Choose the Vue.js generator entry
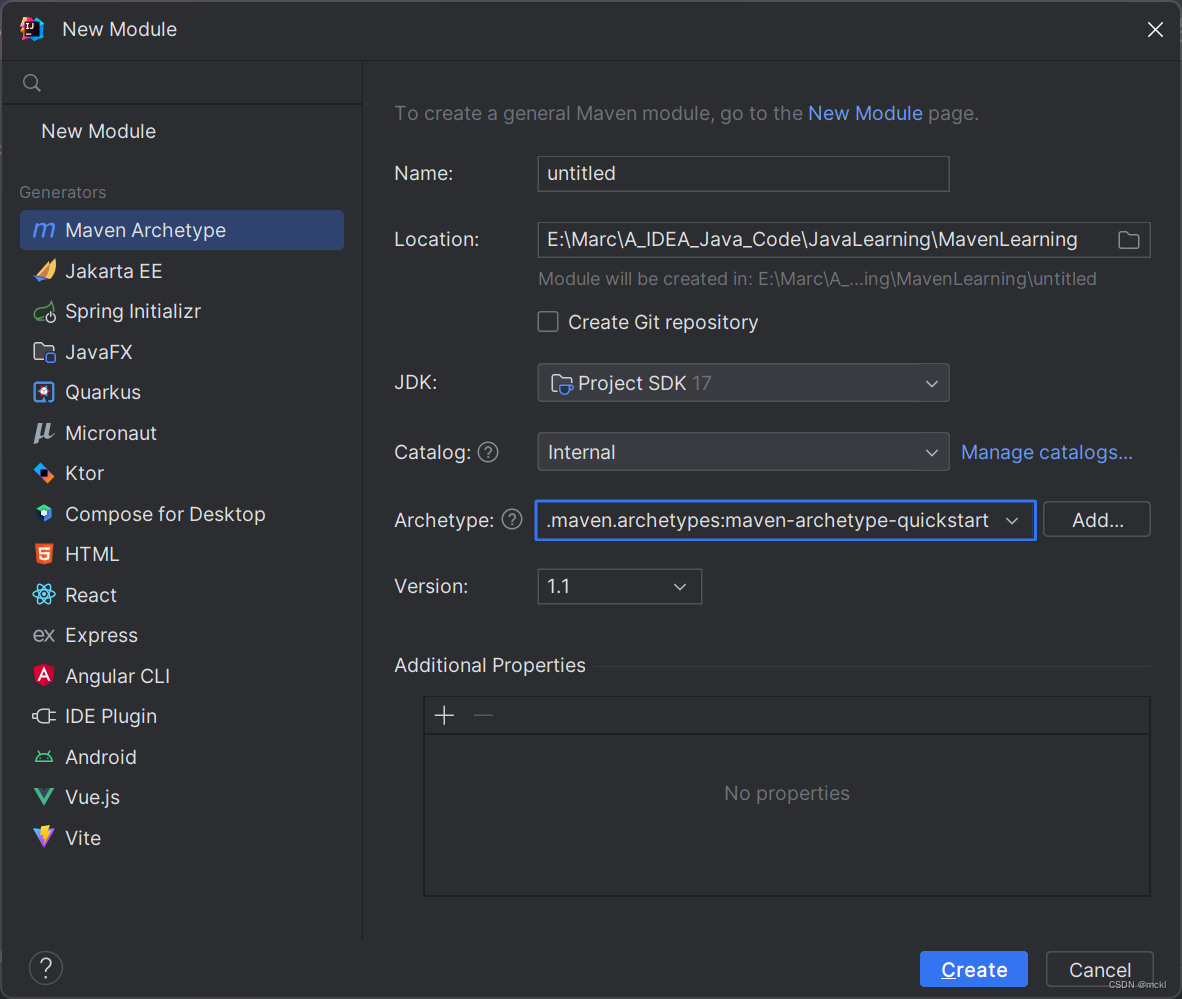 [x=182, y=797]
